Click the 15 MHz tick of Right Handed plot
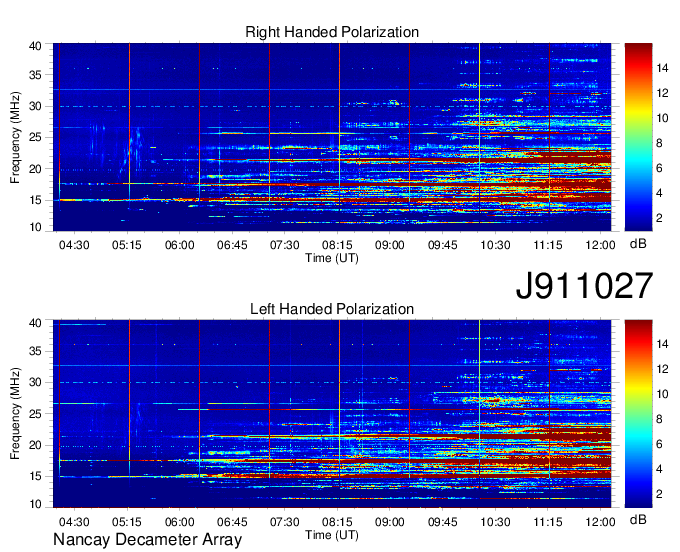Screen dimensions: 680x552 click(35, 200)
